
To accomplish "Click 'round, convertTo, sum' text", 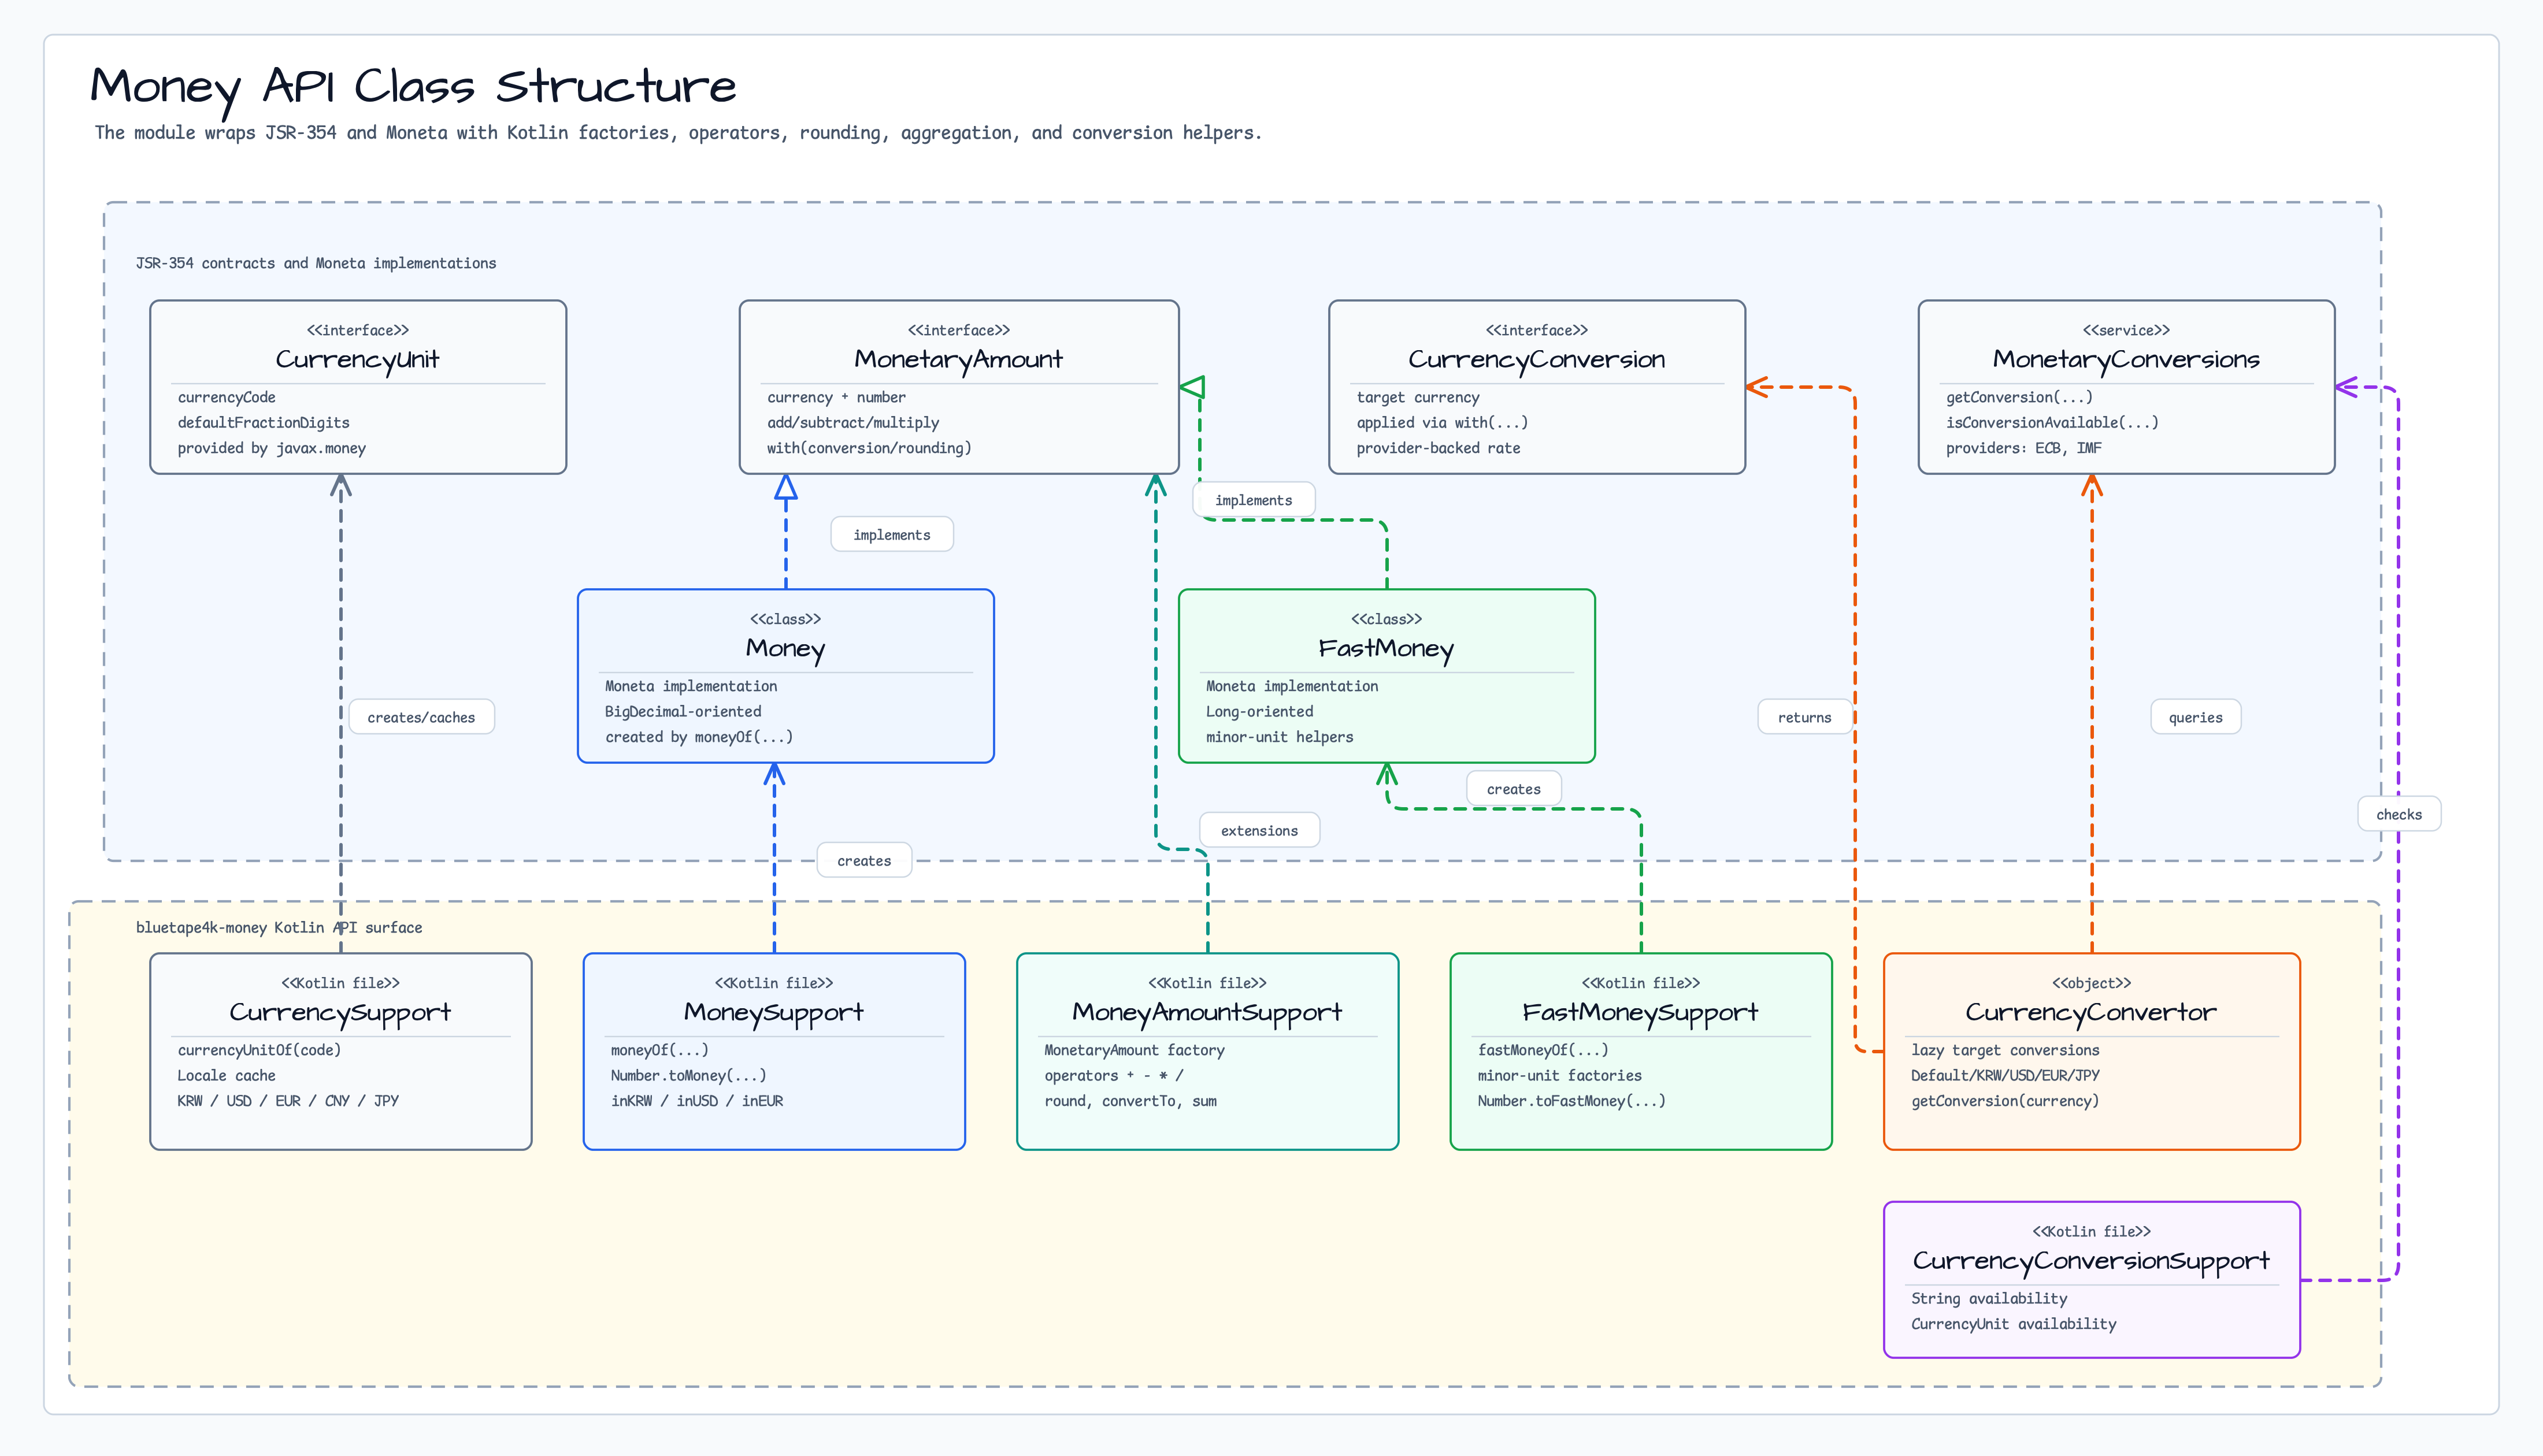I will click(x=1130, y=1101).
